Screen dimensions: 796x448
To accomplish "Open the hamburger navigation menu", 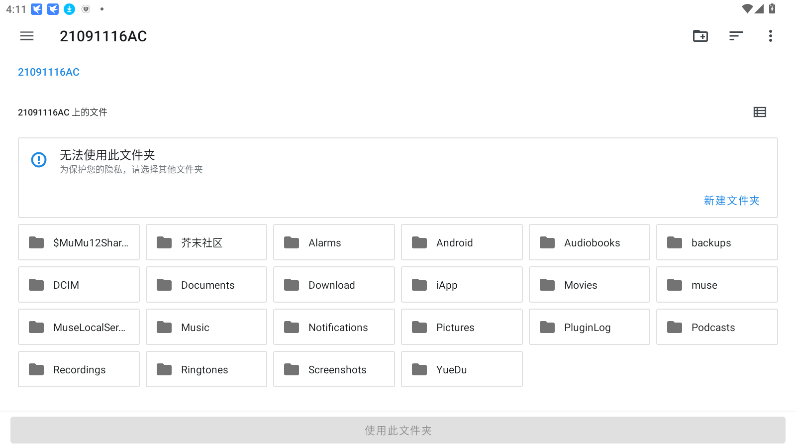I will (x=27, y=36).
